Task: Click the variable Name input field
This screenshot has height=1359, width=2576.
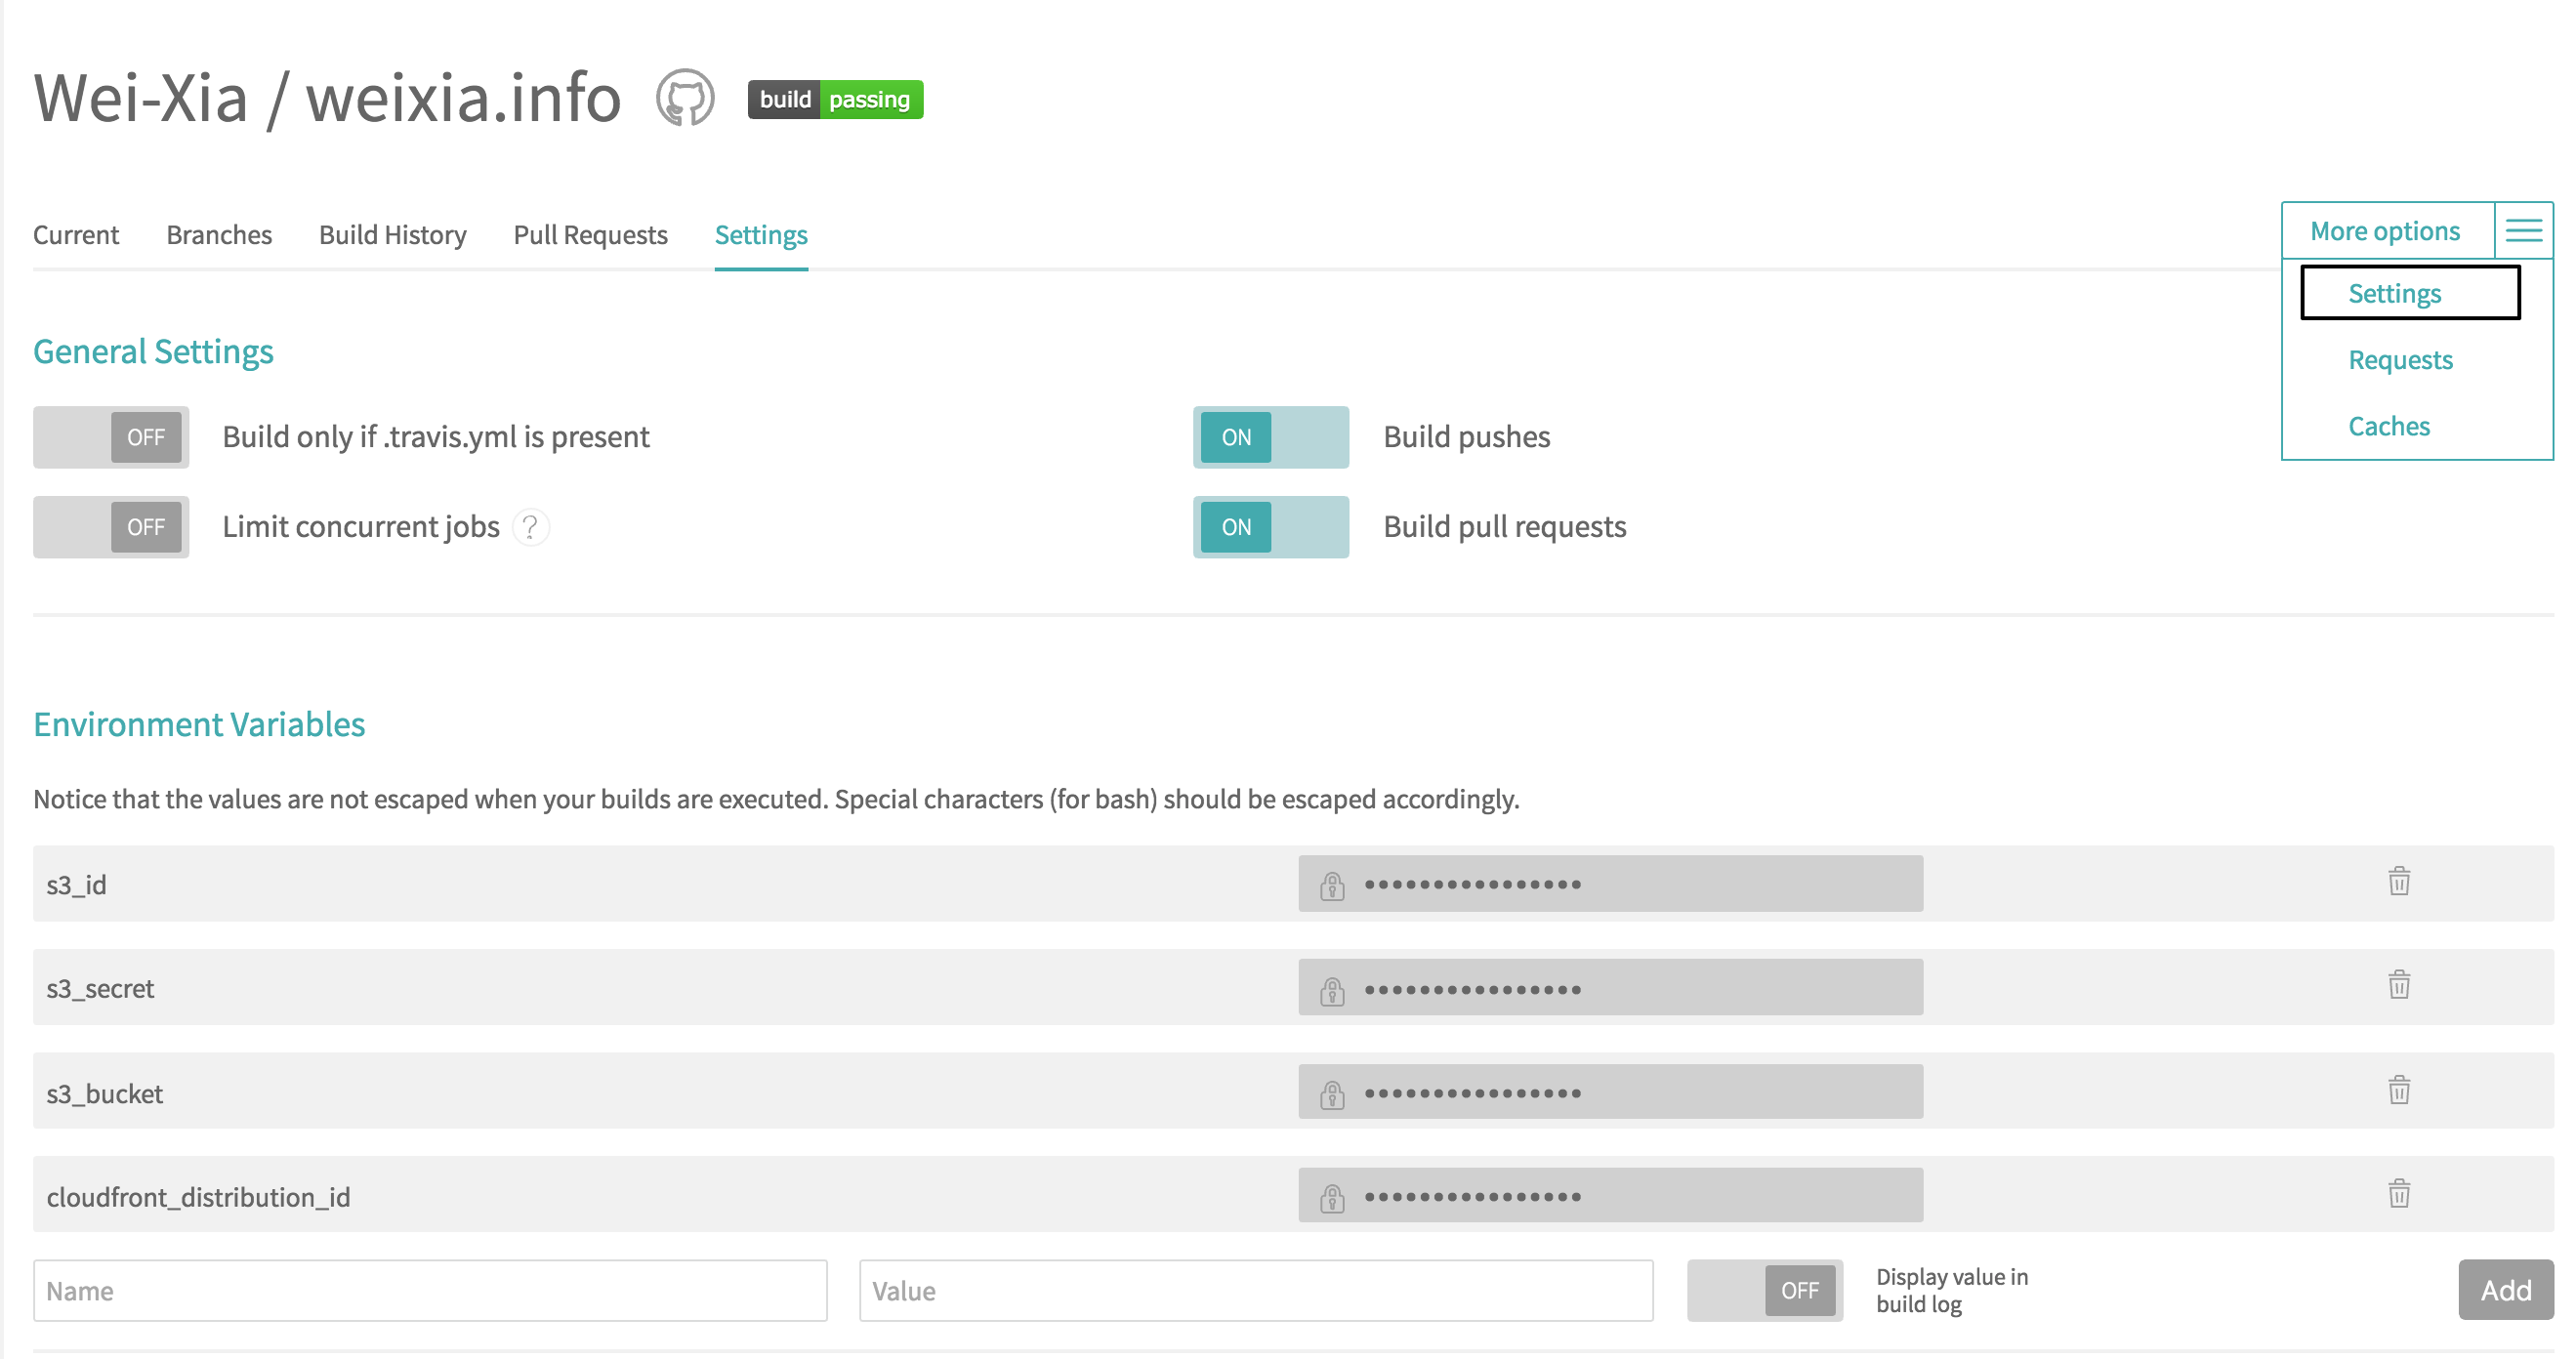Action: [x=430, y=1290]
